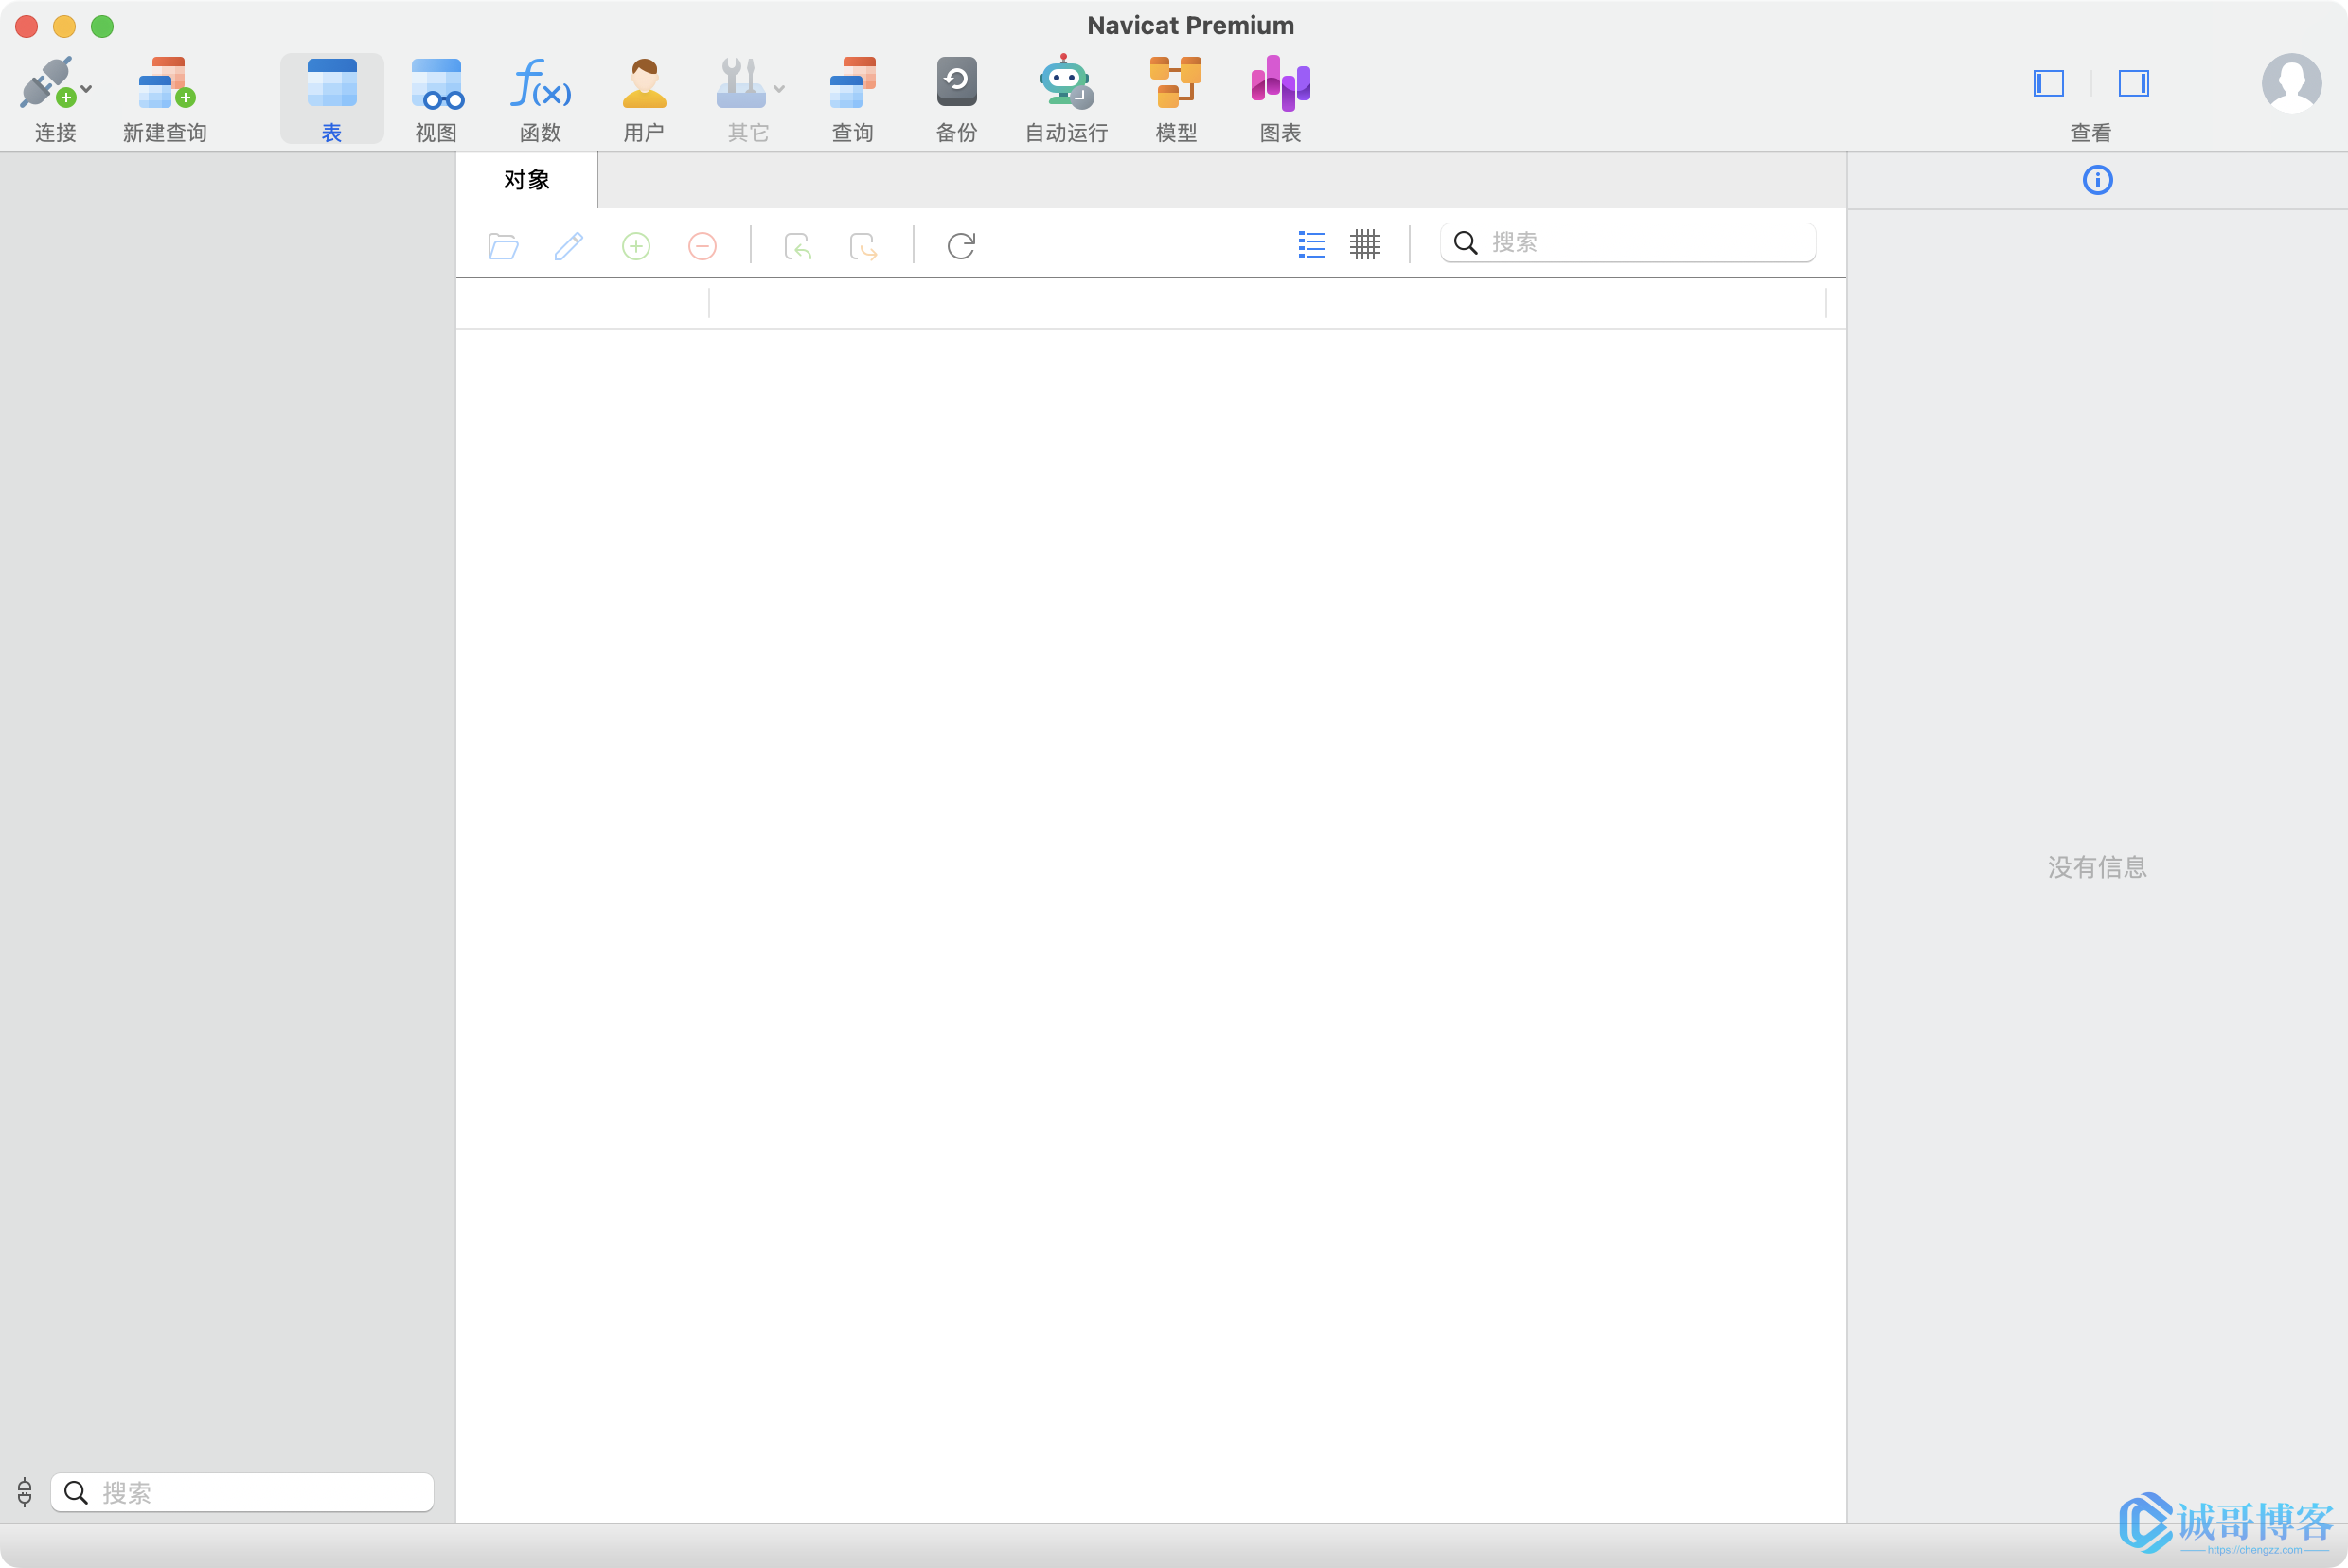Open the Charts (图表) toolbar icon
The image size is (2348, 1568).
1281,82
